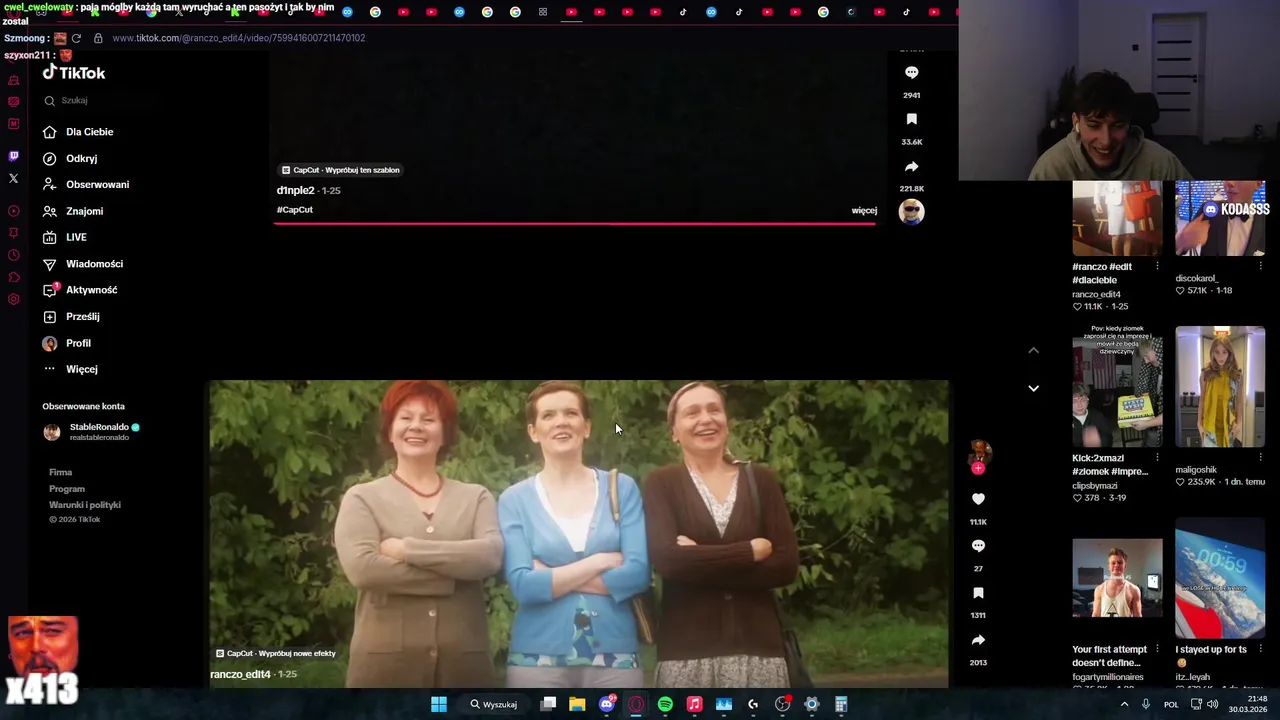Viewport: 1280px width, 720px height.
Task: Like the ranczo_edit4 video
Action: point(978,498)
